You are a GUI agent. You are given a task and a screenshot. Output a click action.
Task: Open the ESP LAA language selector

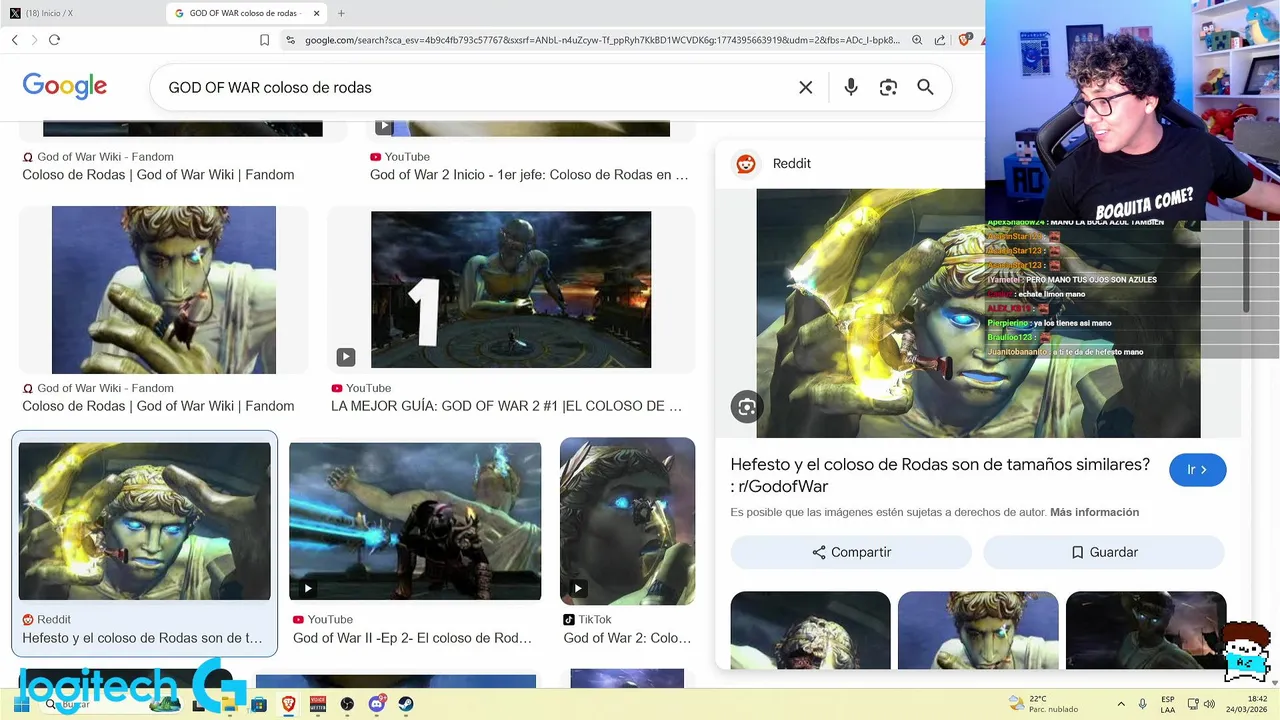click(1168, 704)
